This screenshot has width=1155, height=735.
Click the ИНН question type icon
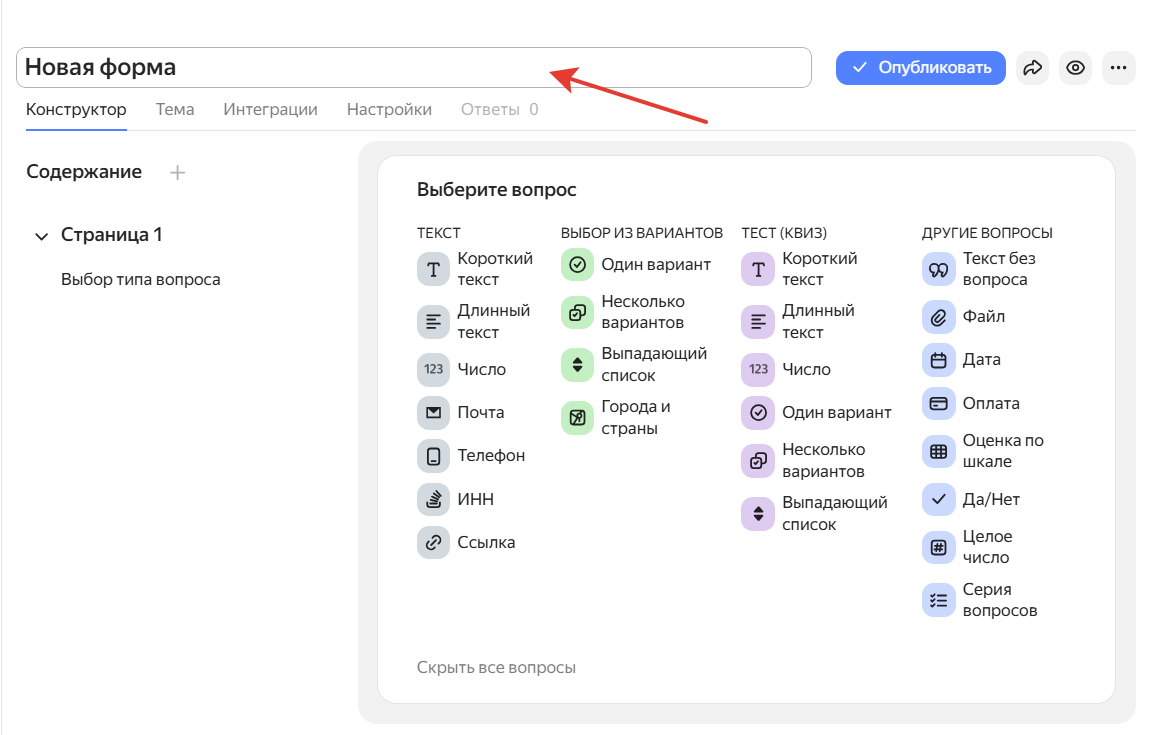pos(433,498)
